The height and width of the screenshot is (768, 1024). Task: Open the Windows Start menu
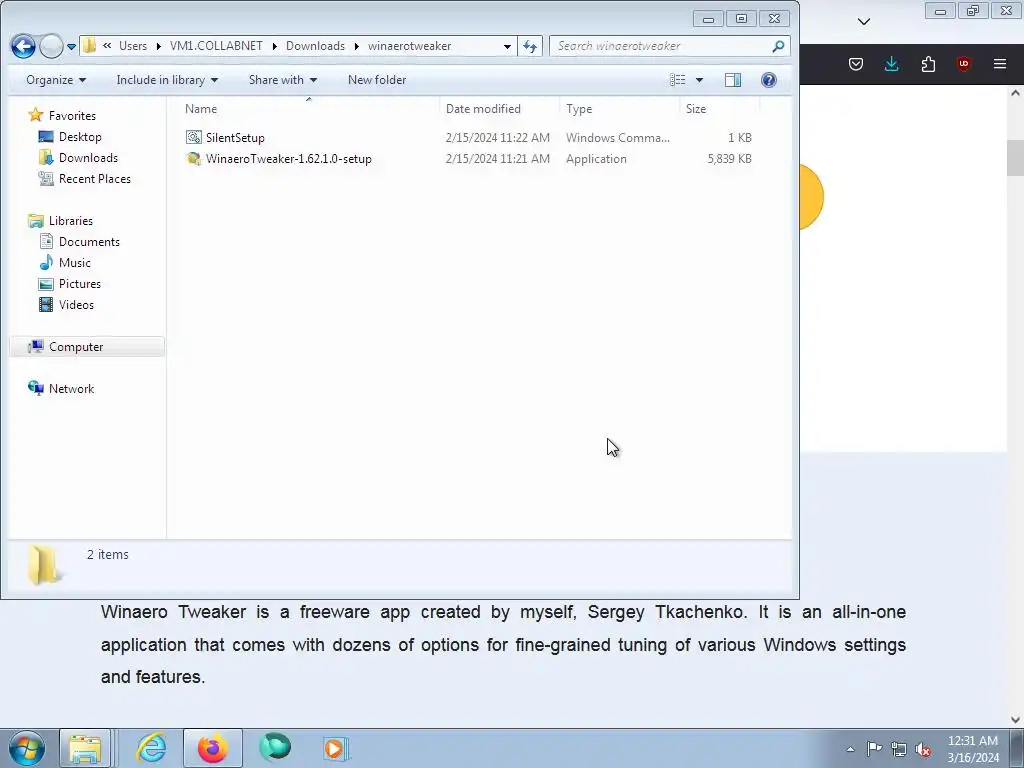click(26, 748)
